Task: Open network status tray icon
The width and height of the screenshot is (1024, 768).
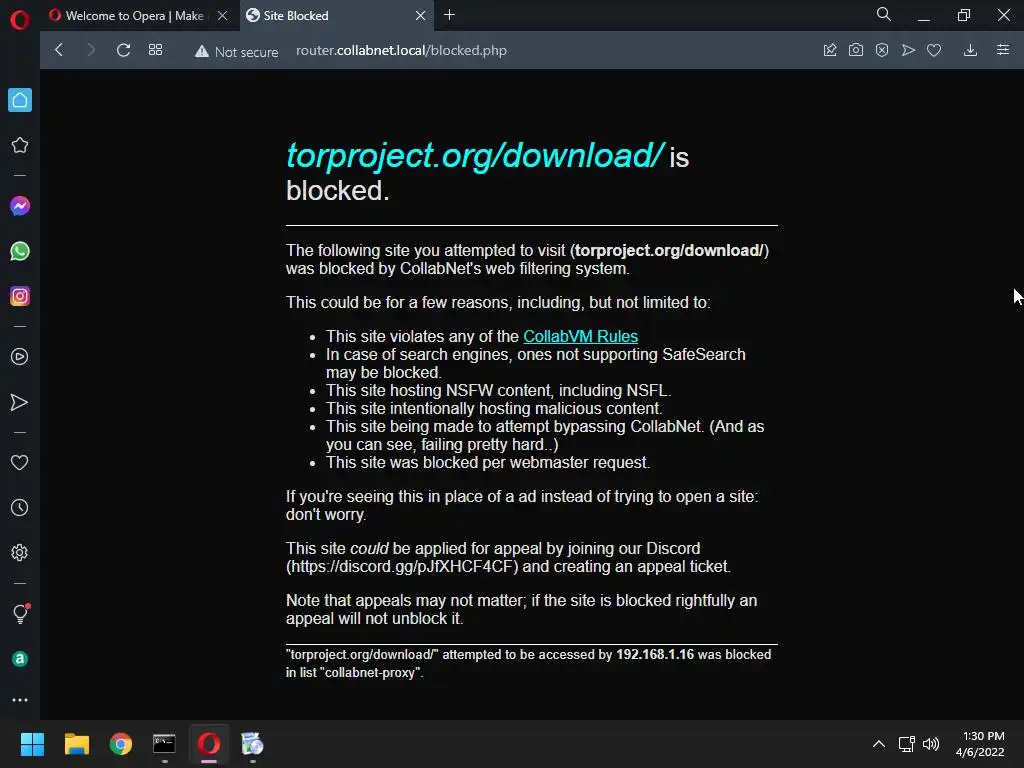Action: (x=906, y=744)
